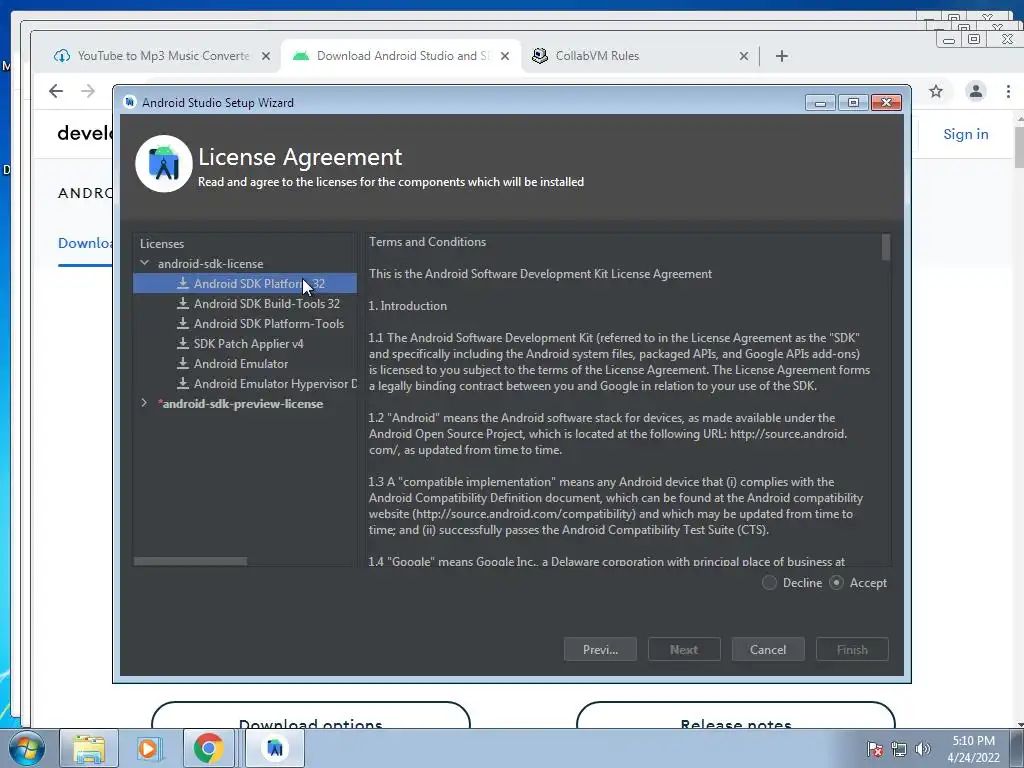Select Android Emulator Hypervisor Driver item
1024x768 pixels.
point(245,383)
